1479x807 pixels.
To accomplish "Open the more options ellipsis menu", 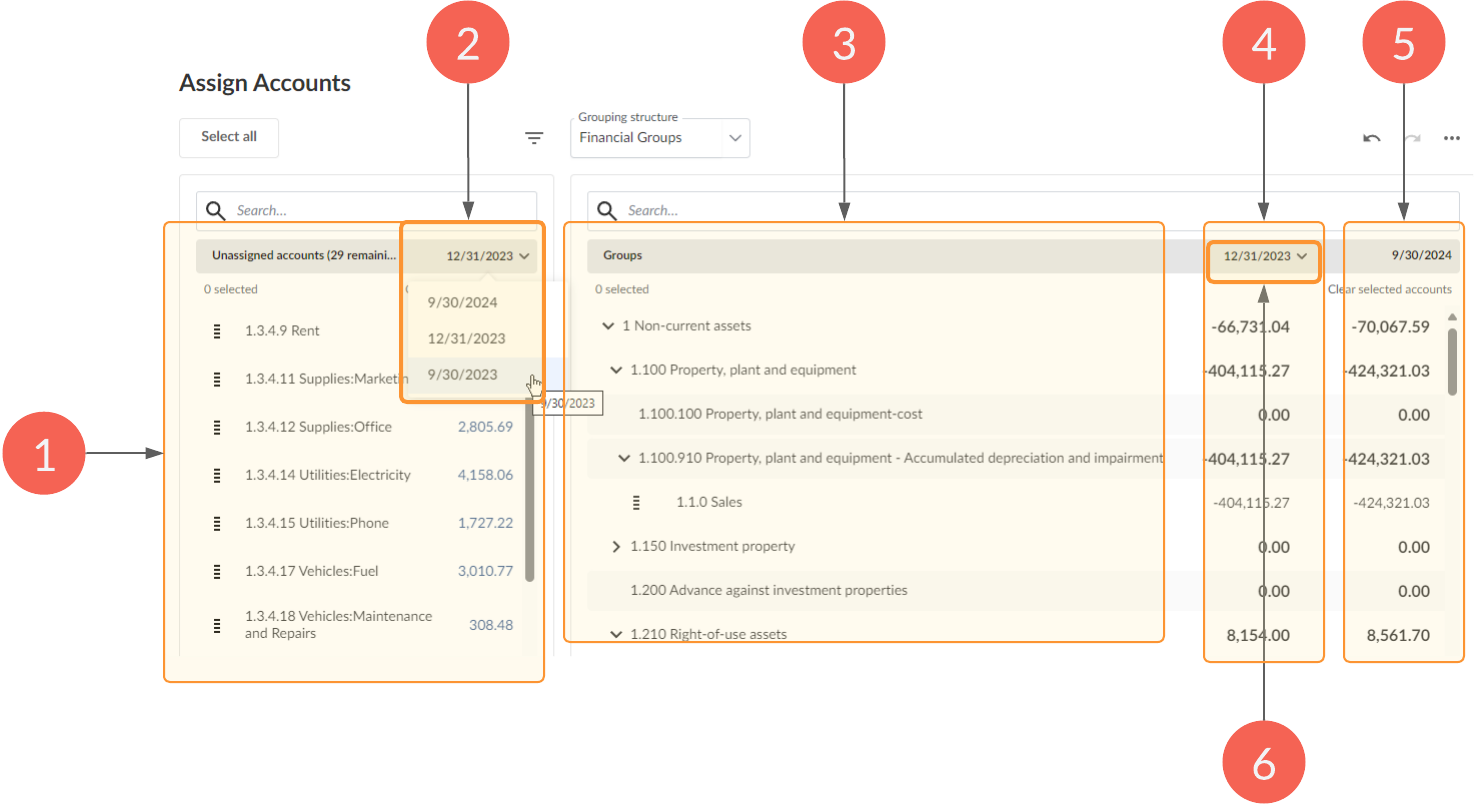I will click(x=1452, y=138).
